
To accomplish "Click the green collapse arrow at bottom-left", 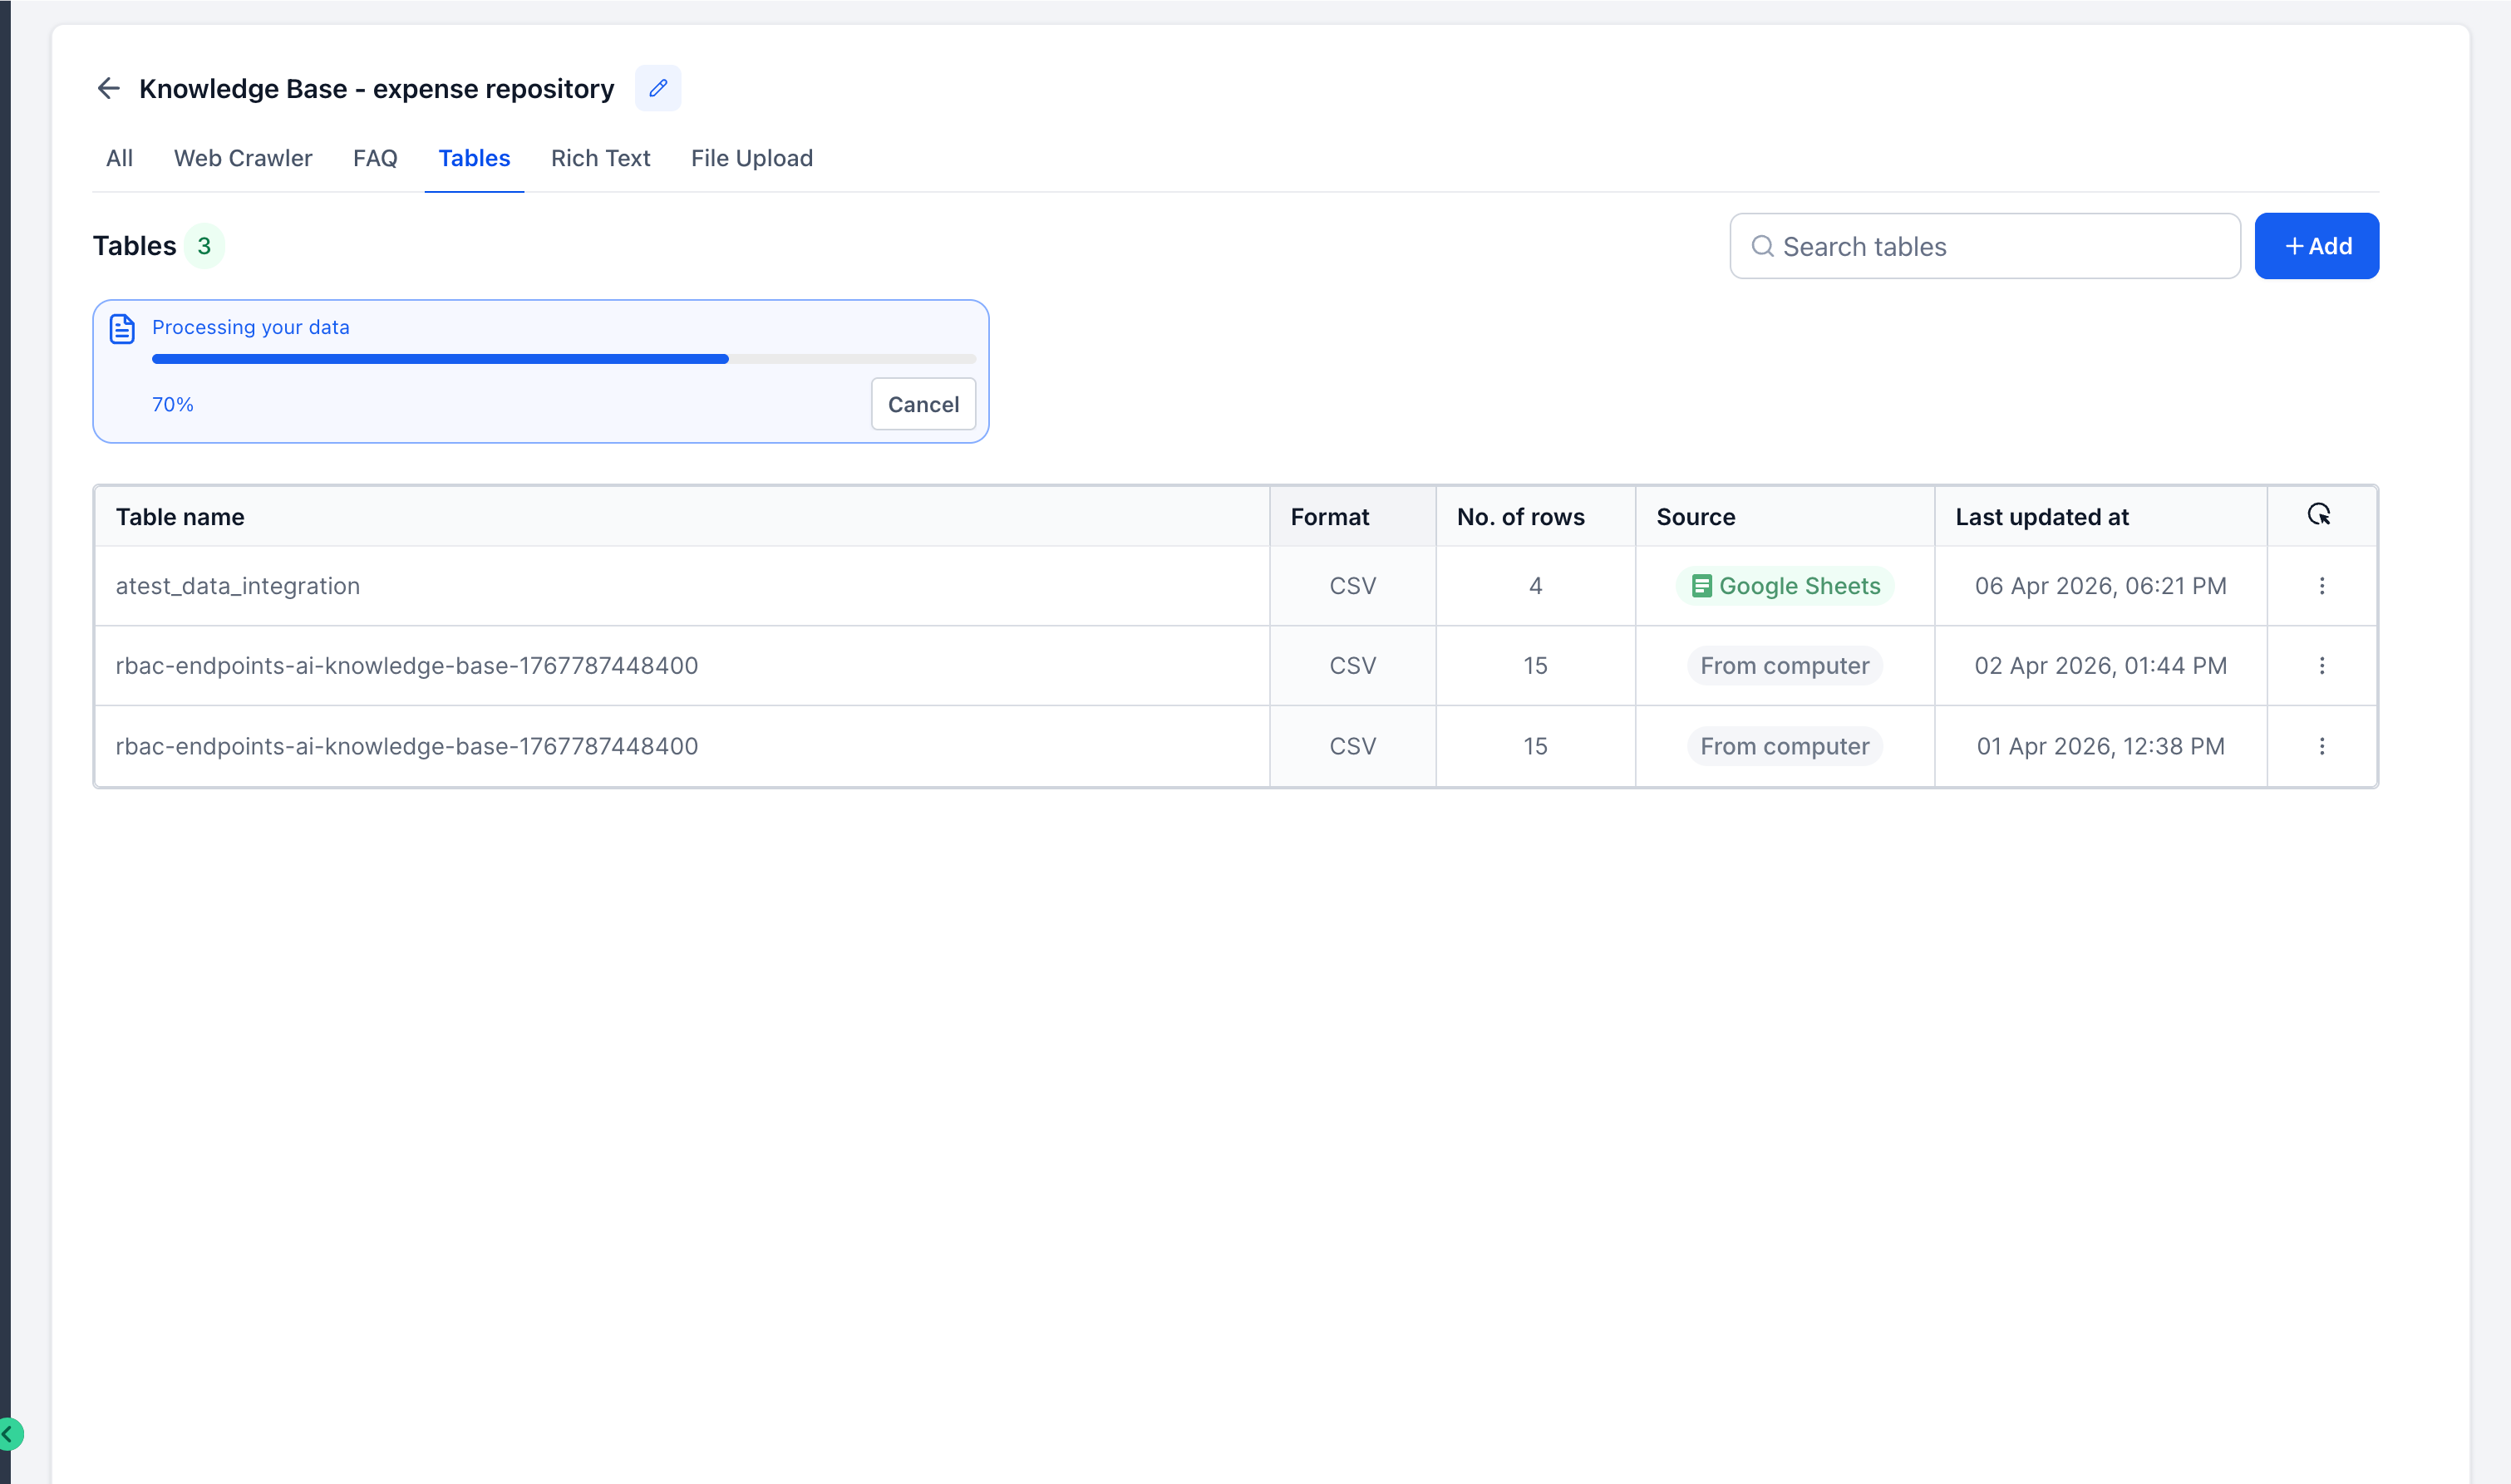I will [9, 1433].
